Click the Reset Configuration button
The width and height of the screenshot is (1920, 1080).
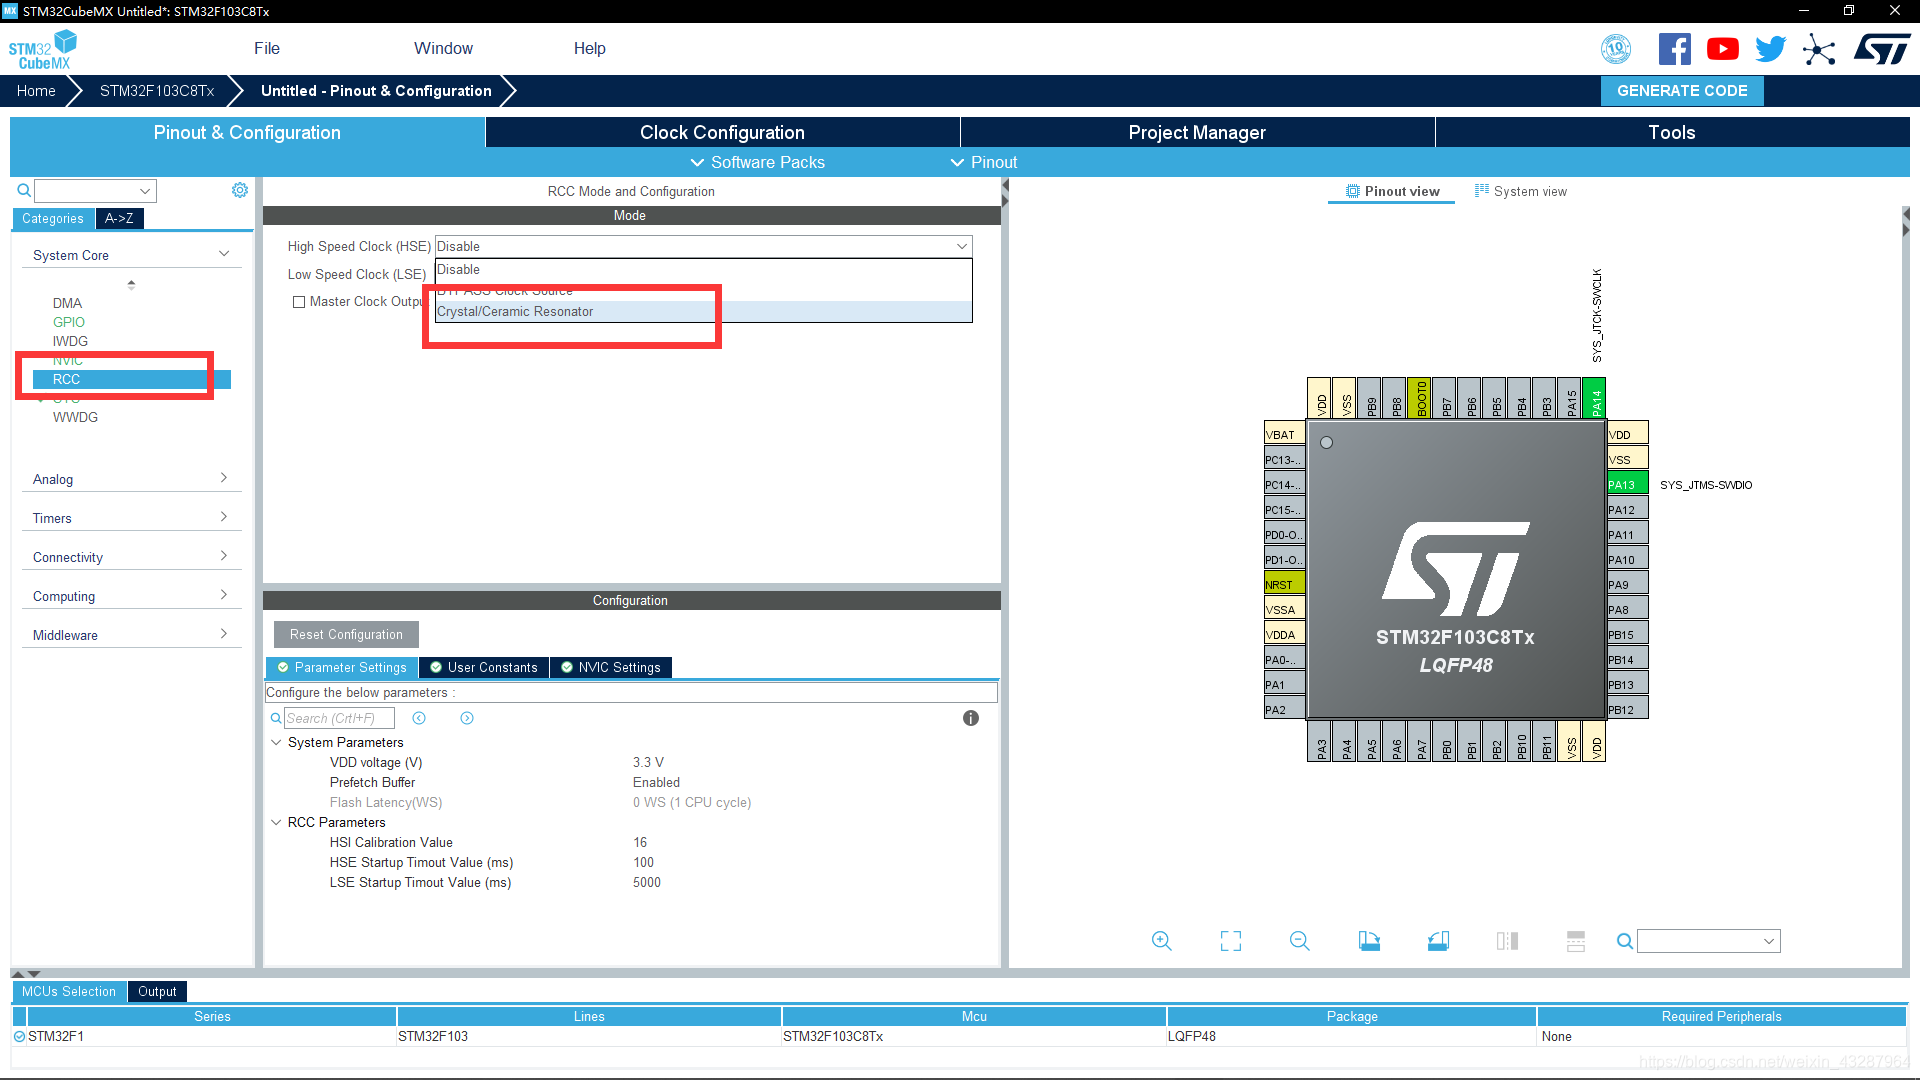pyautogui.click(x=346, y=634)
